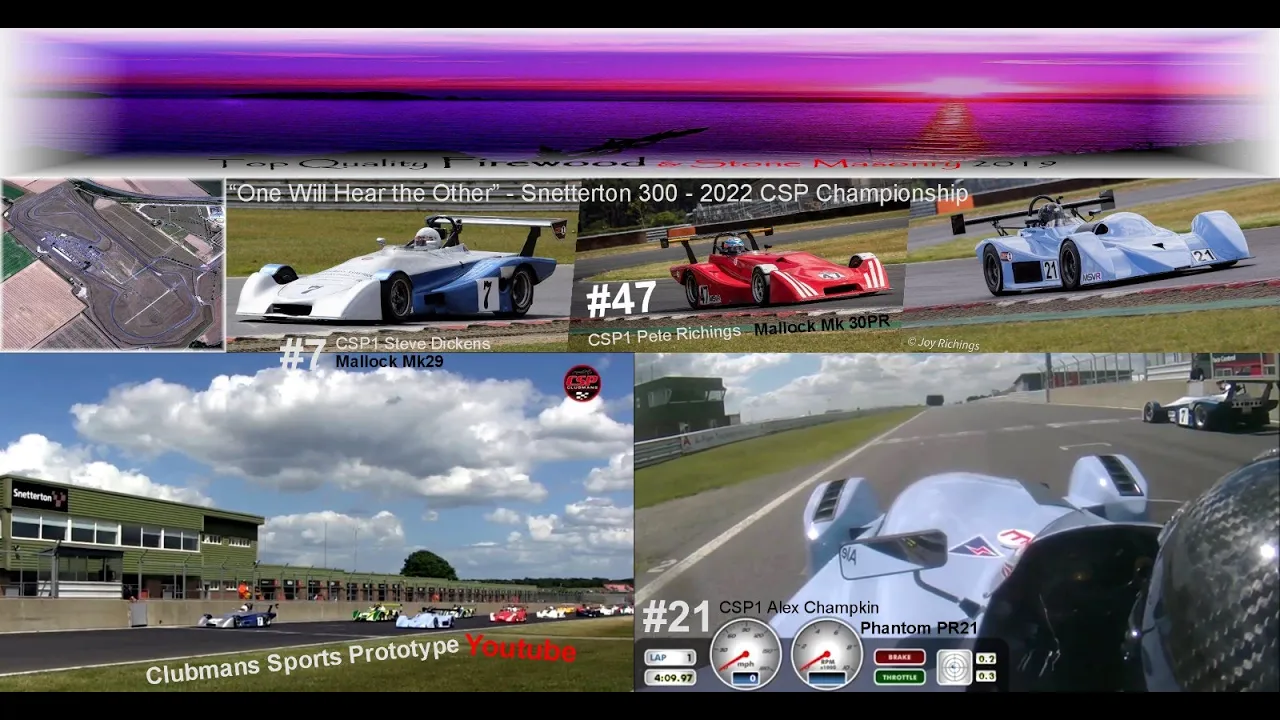Open the Snetterton circuit aerial map thumbnail
The width and height of the screenshot is (1280, 720).
tap(112, 264)
